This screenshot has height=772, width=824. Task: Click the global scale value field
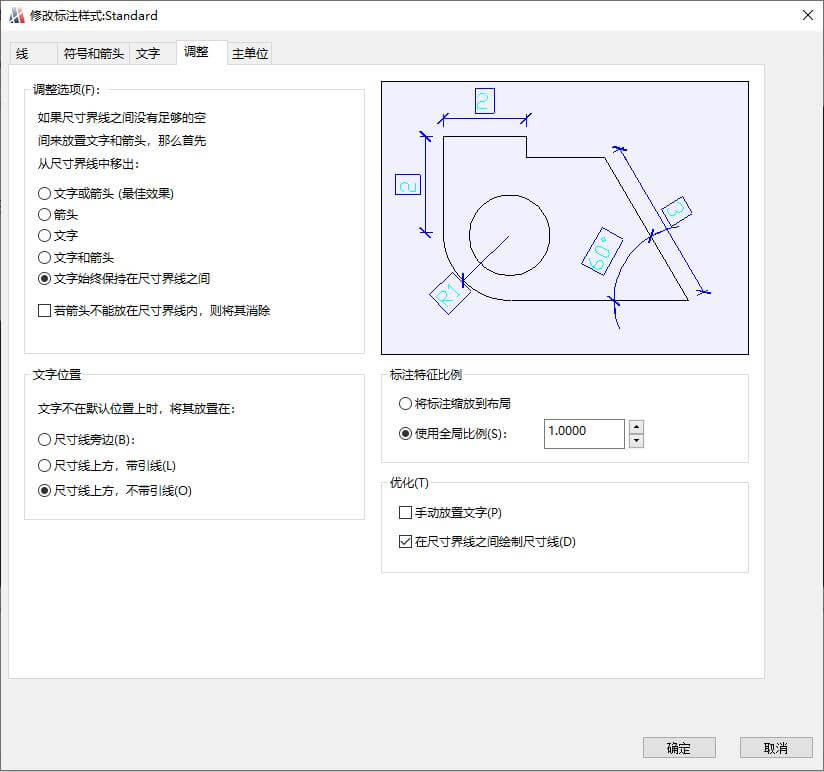pos(584,432)
